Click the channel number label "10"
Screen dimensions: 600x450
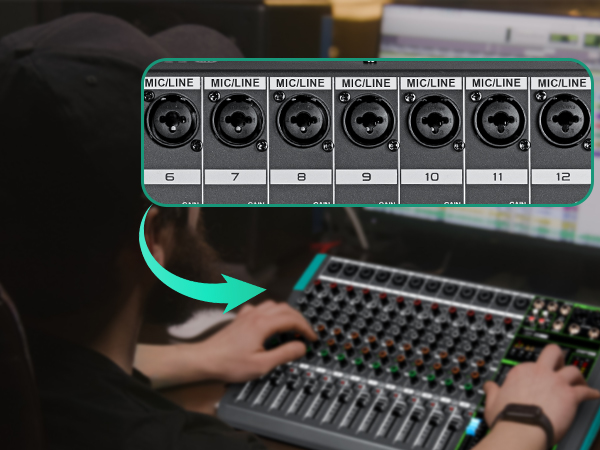pos(432,177)
